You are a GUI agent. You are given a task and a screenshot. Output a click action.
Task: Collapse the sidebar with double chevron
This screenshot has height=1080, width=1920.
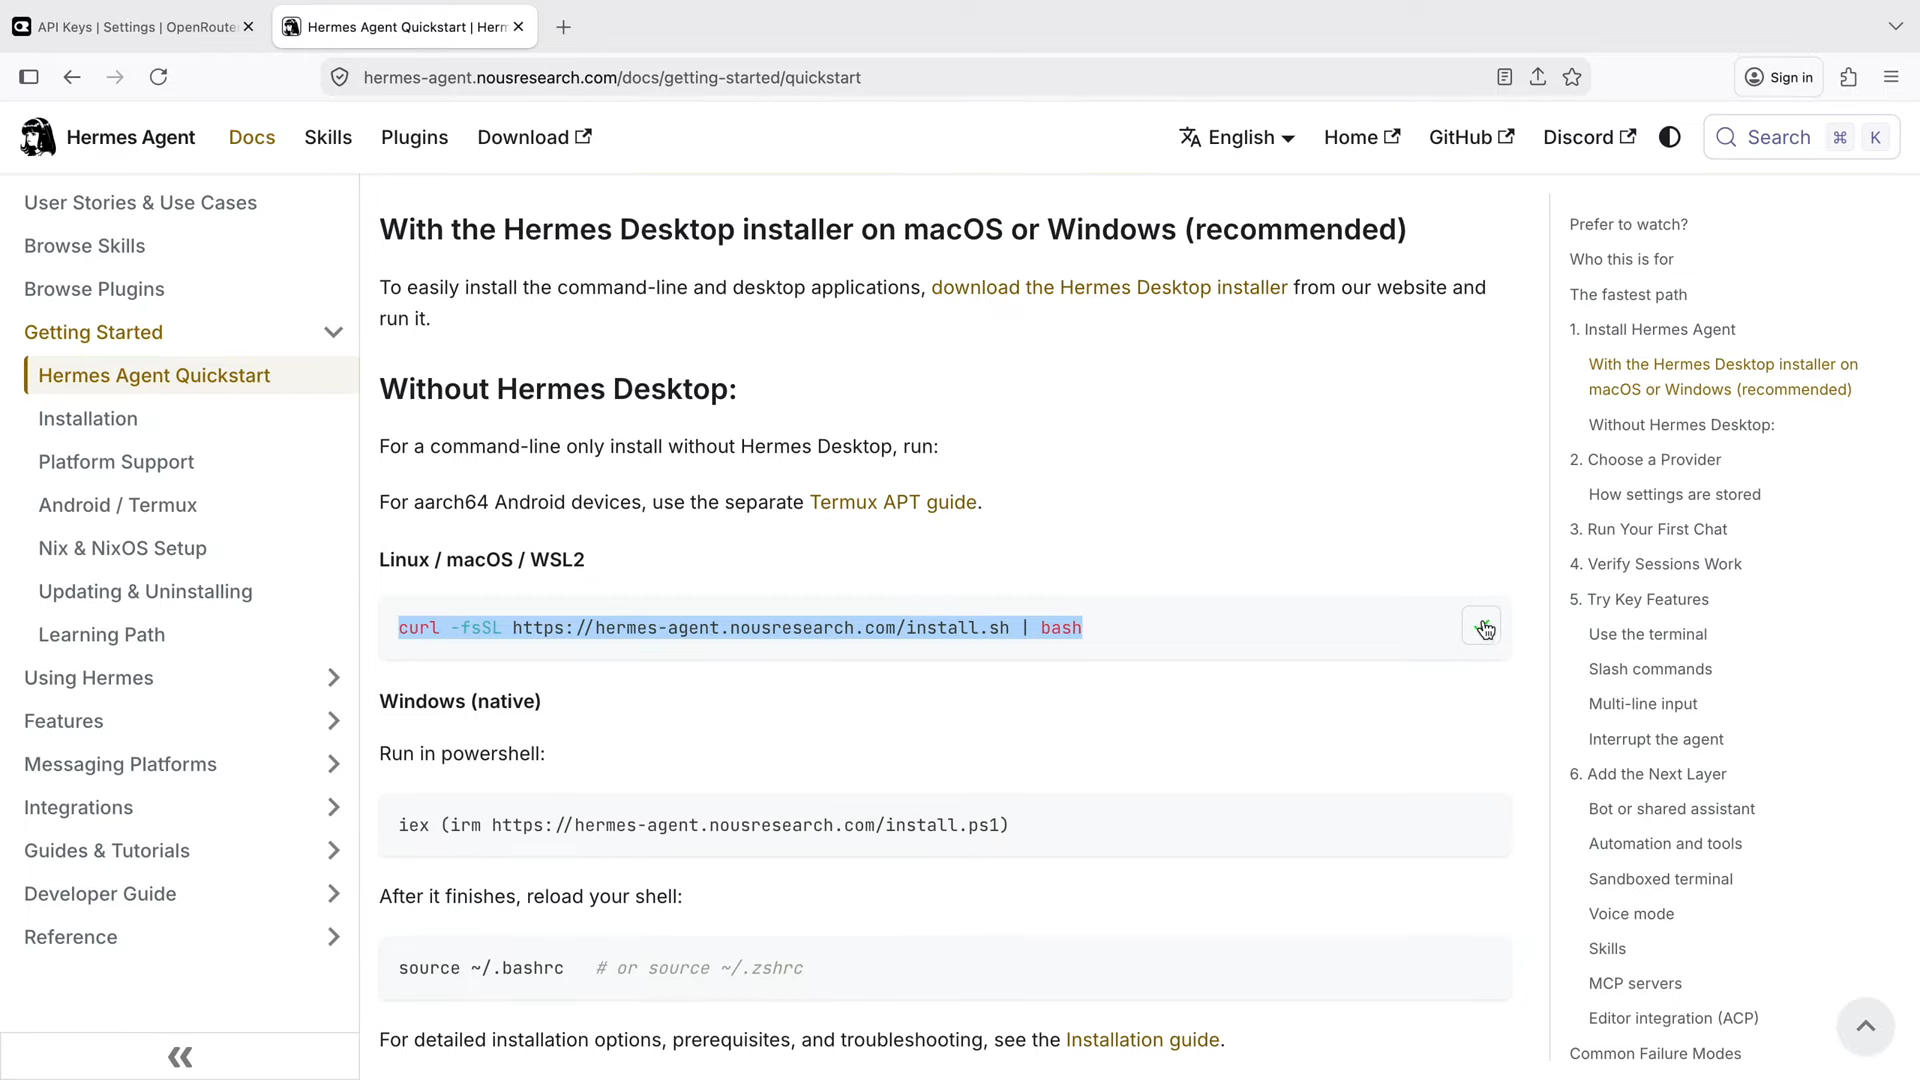(180, 1057)
